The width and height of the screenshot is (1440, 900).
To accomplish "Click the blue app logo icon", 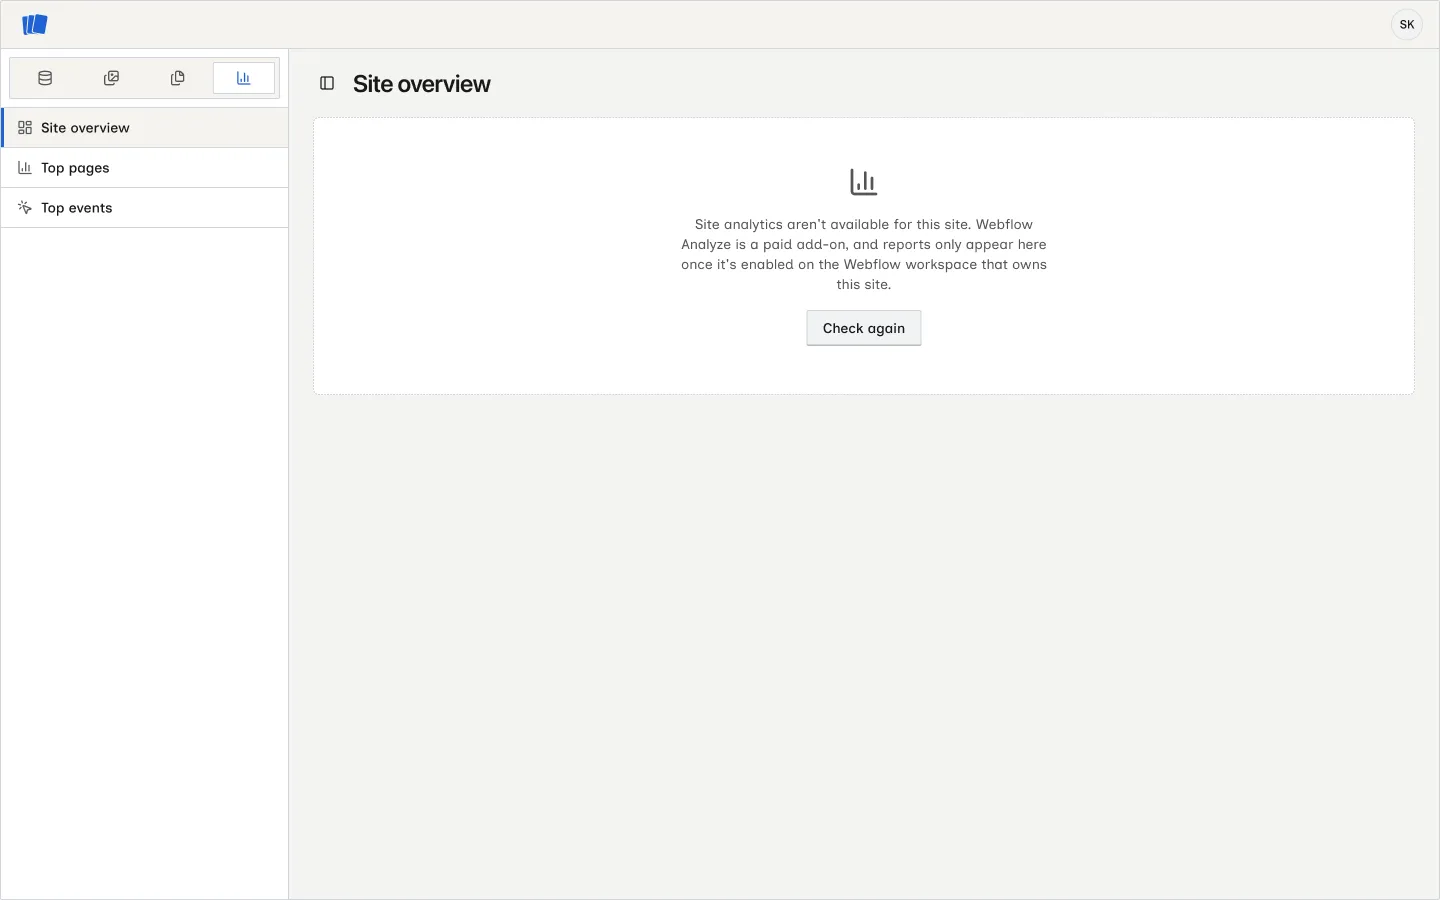I will (35, 24).
